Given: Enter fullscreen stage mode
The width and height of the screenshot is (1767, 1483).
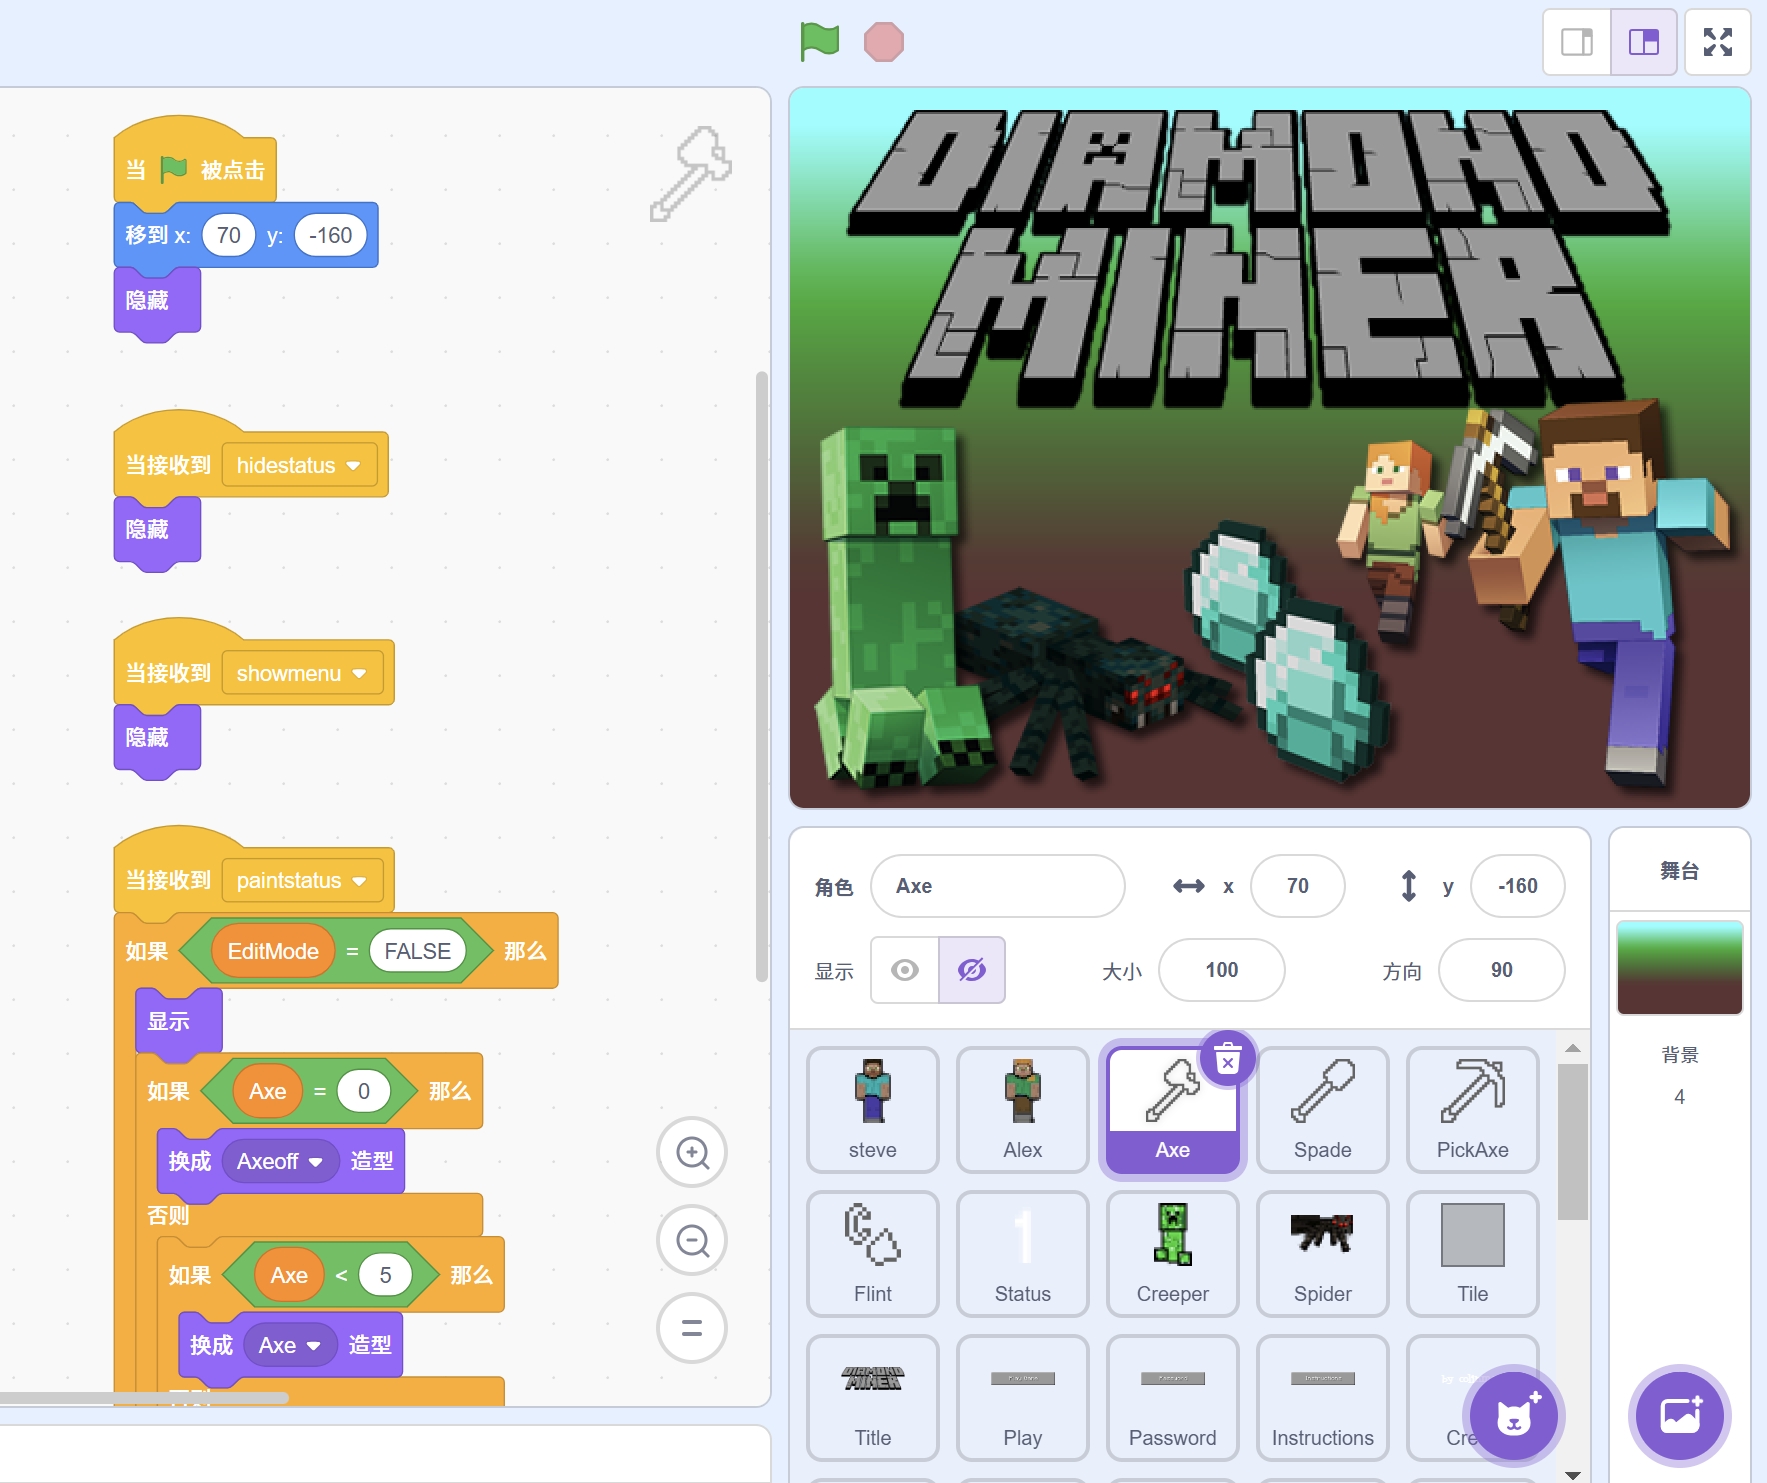Looking at the screenshot, I should pyautogui.click(x=1717, y=42).
